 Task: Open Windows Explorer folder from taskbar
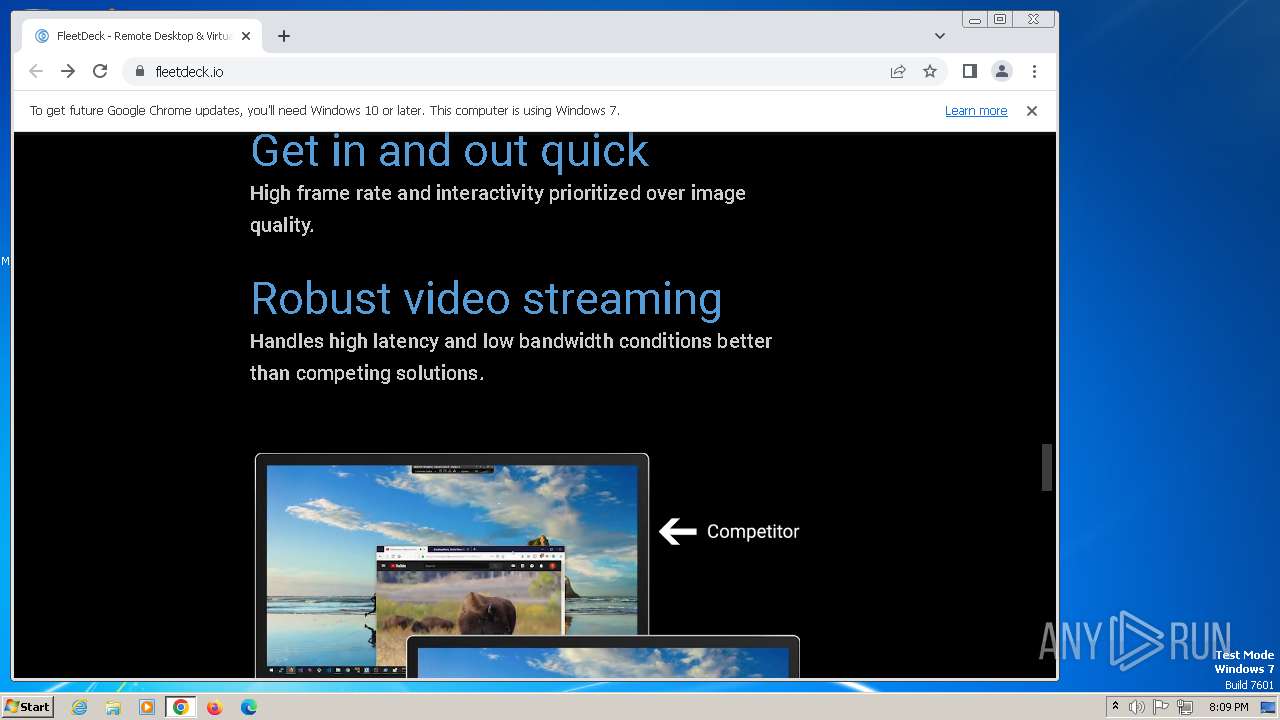point(113,707)
